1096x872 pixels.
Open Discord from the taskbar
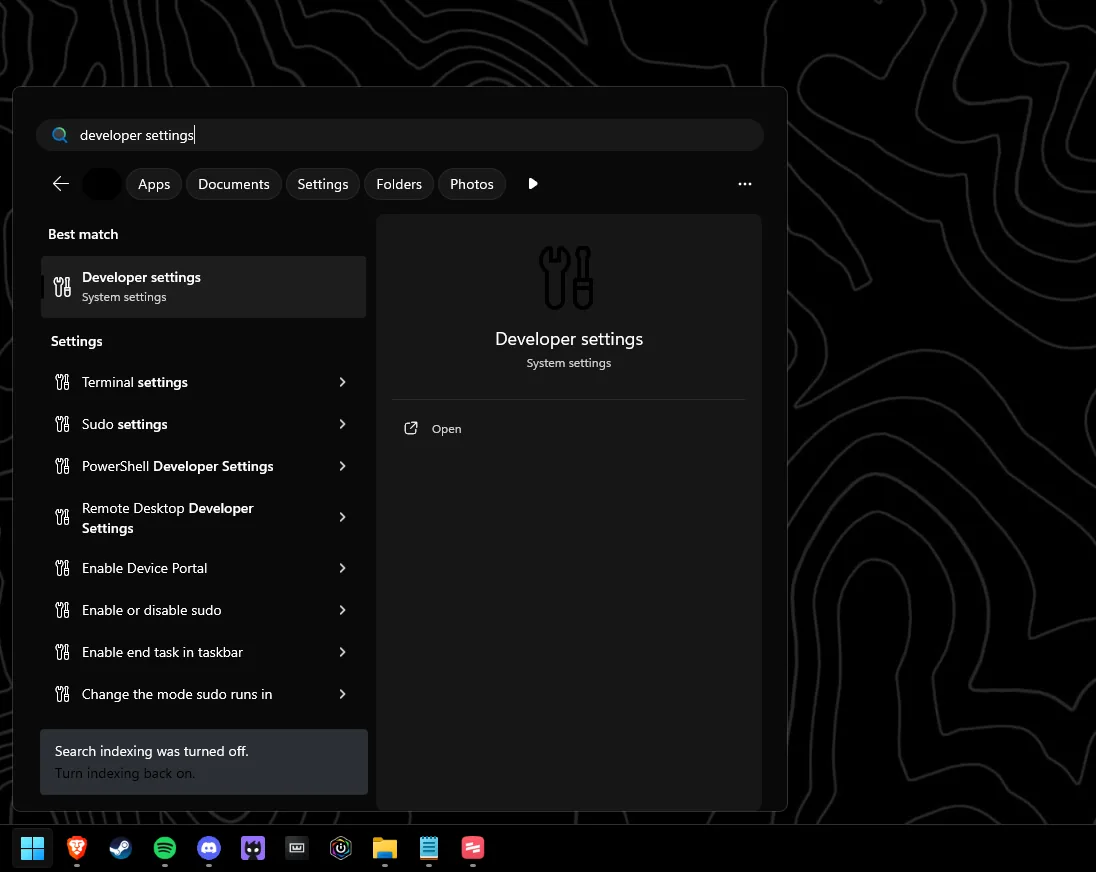point(209,848)
